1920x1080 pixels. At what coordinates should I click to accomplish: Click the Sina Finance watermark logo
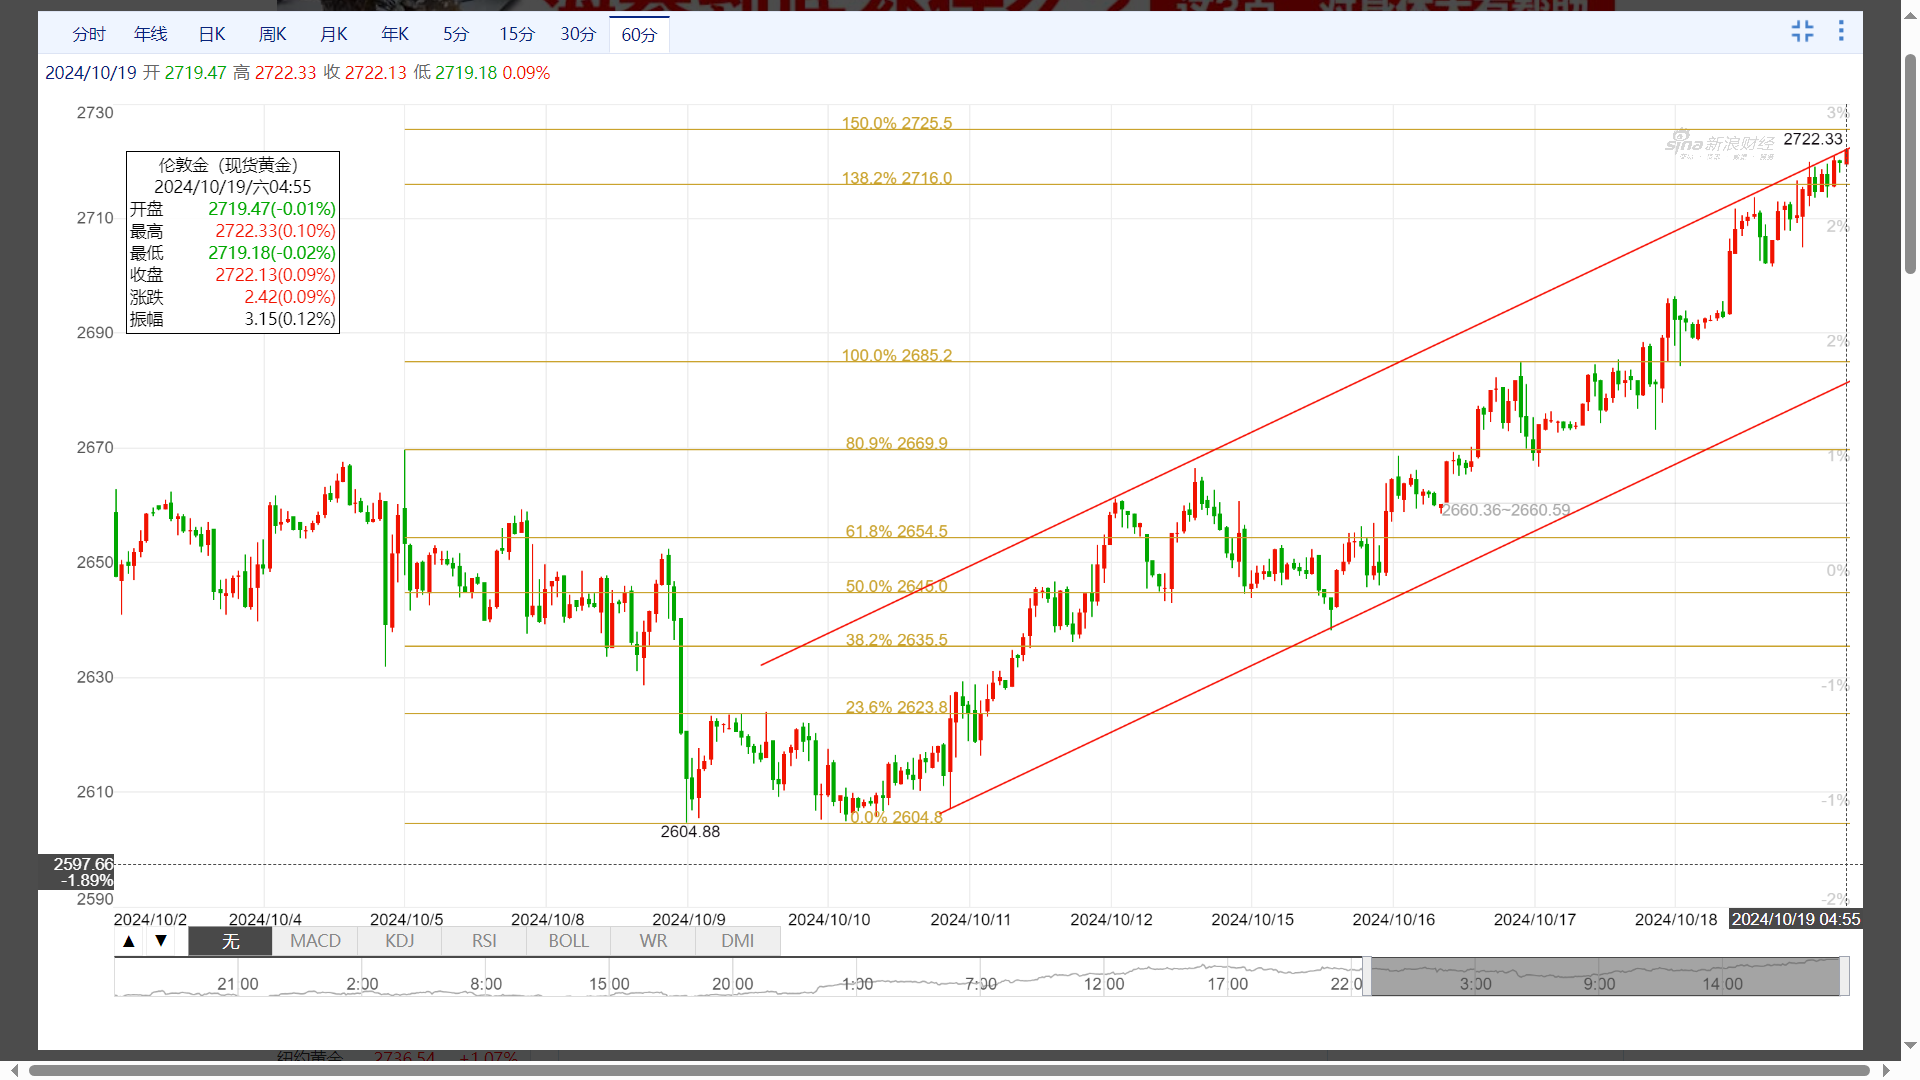pyautogui.click(x=1718, y=145)
